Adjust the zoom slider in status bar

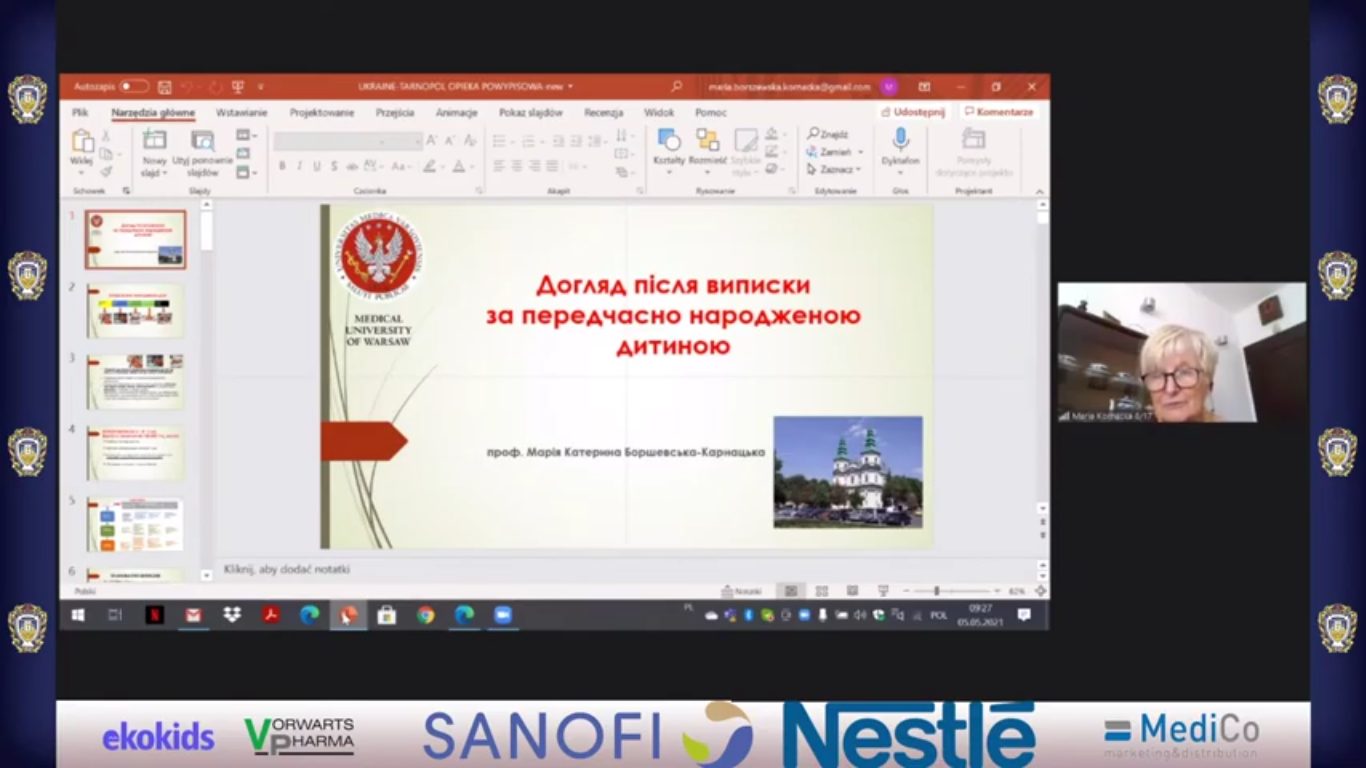pyautogui.click(x=936, y=591)
